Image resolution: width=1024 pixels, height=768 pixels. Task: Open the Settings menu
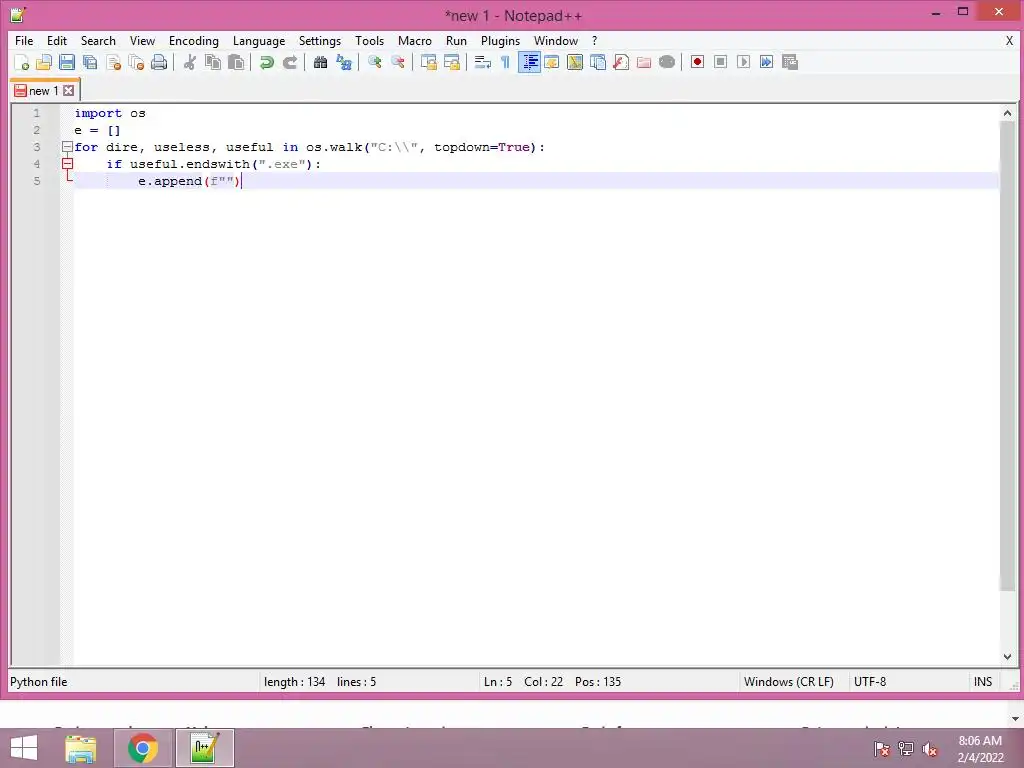319,40
